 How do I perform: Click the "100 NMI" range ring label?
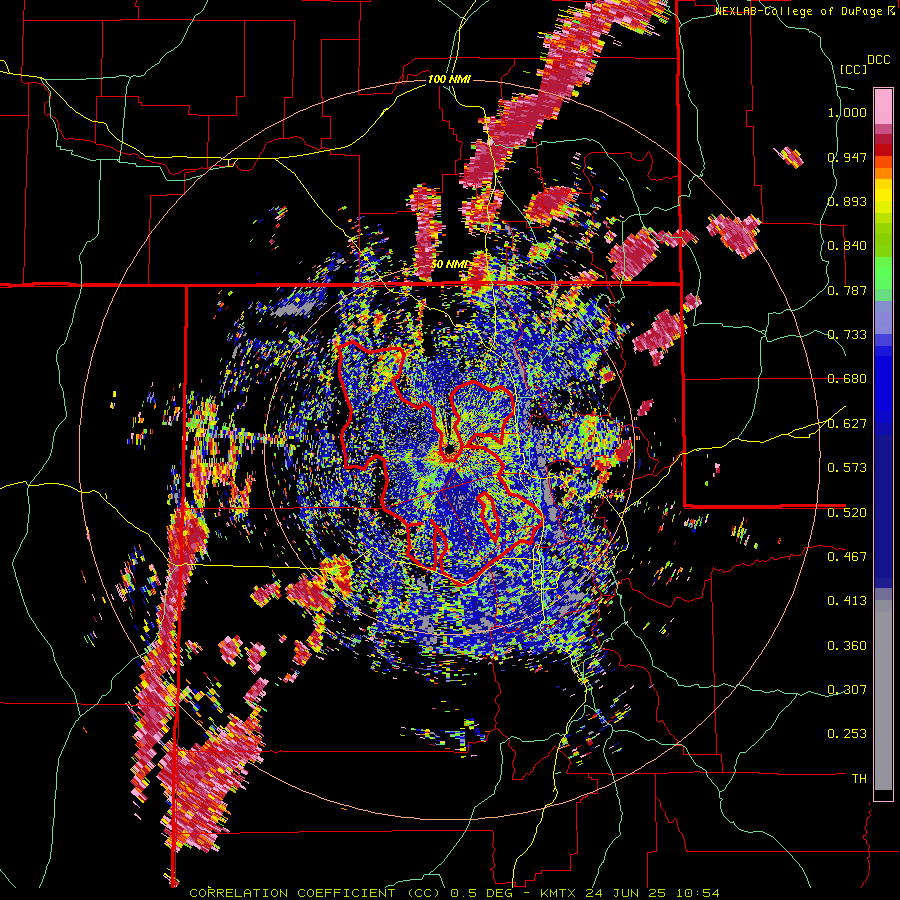(449, 79)
